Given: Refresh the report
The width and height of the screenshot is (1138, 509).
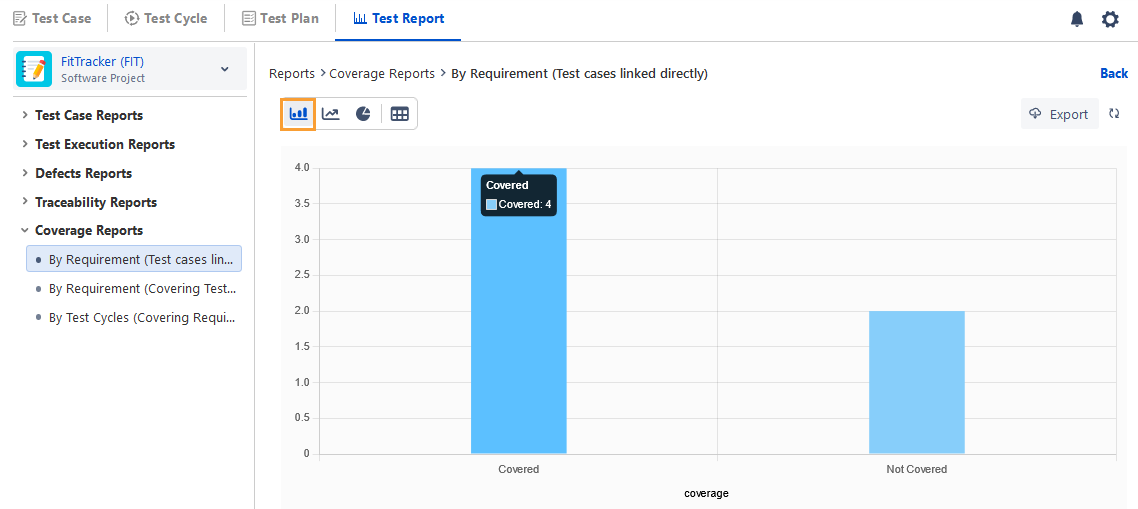Looking at the screenshot, I should point(1114,113).
